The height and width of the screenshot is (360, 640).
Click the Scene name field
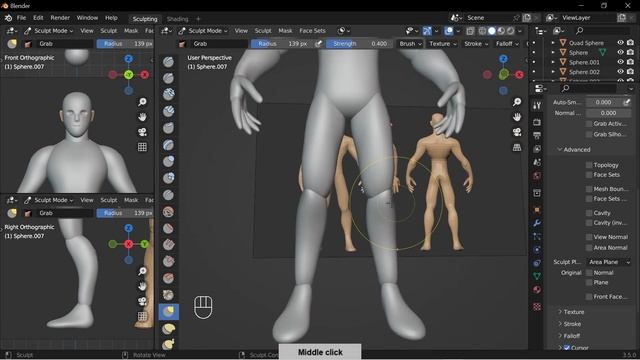tap(488, 18)
